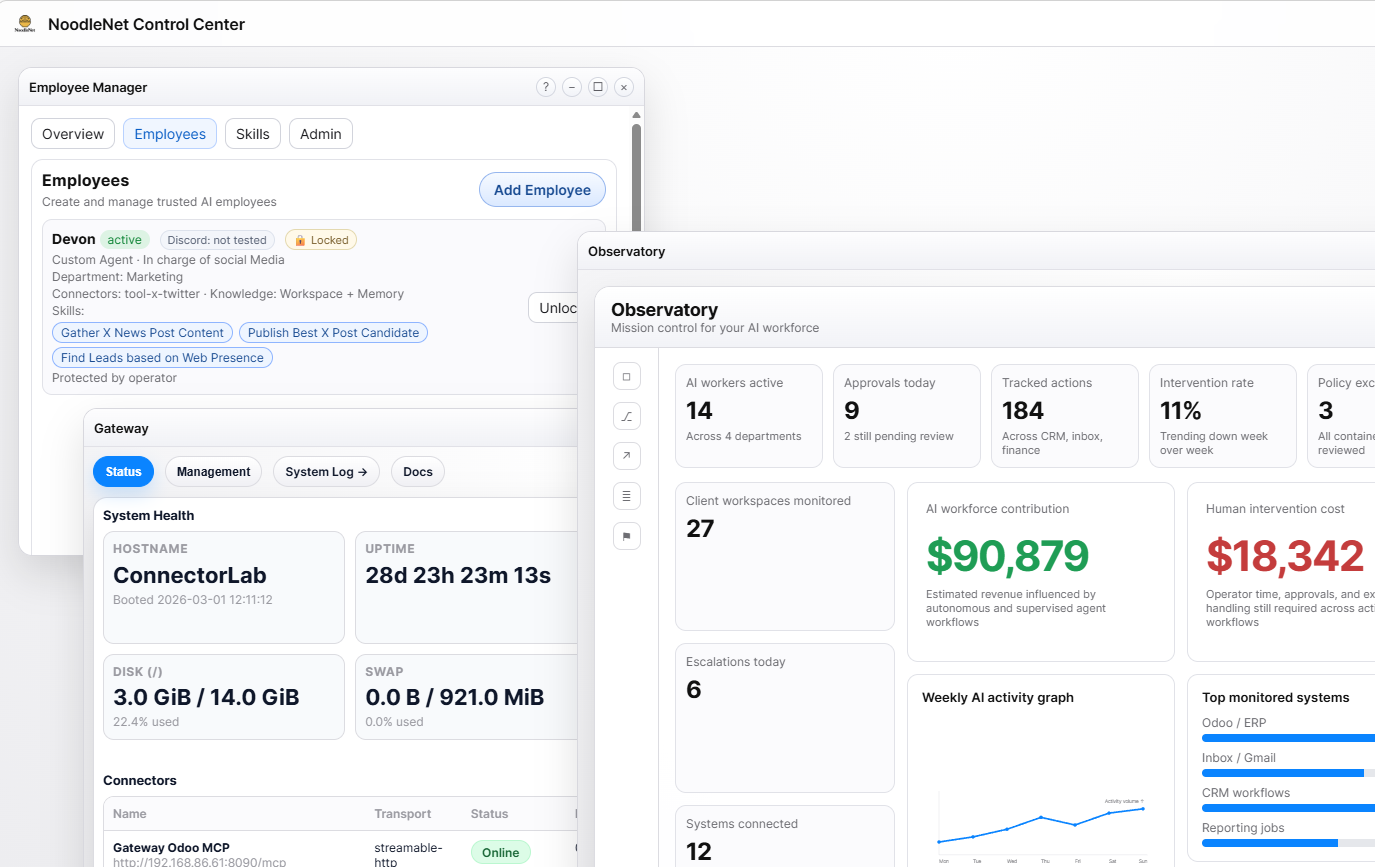Open System Log from Gateway
Viewport: 1375px width, 867px height.
326,472
